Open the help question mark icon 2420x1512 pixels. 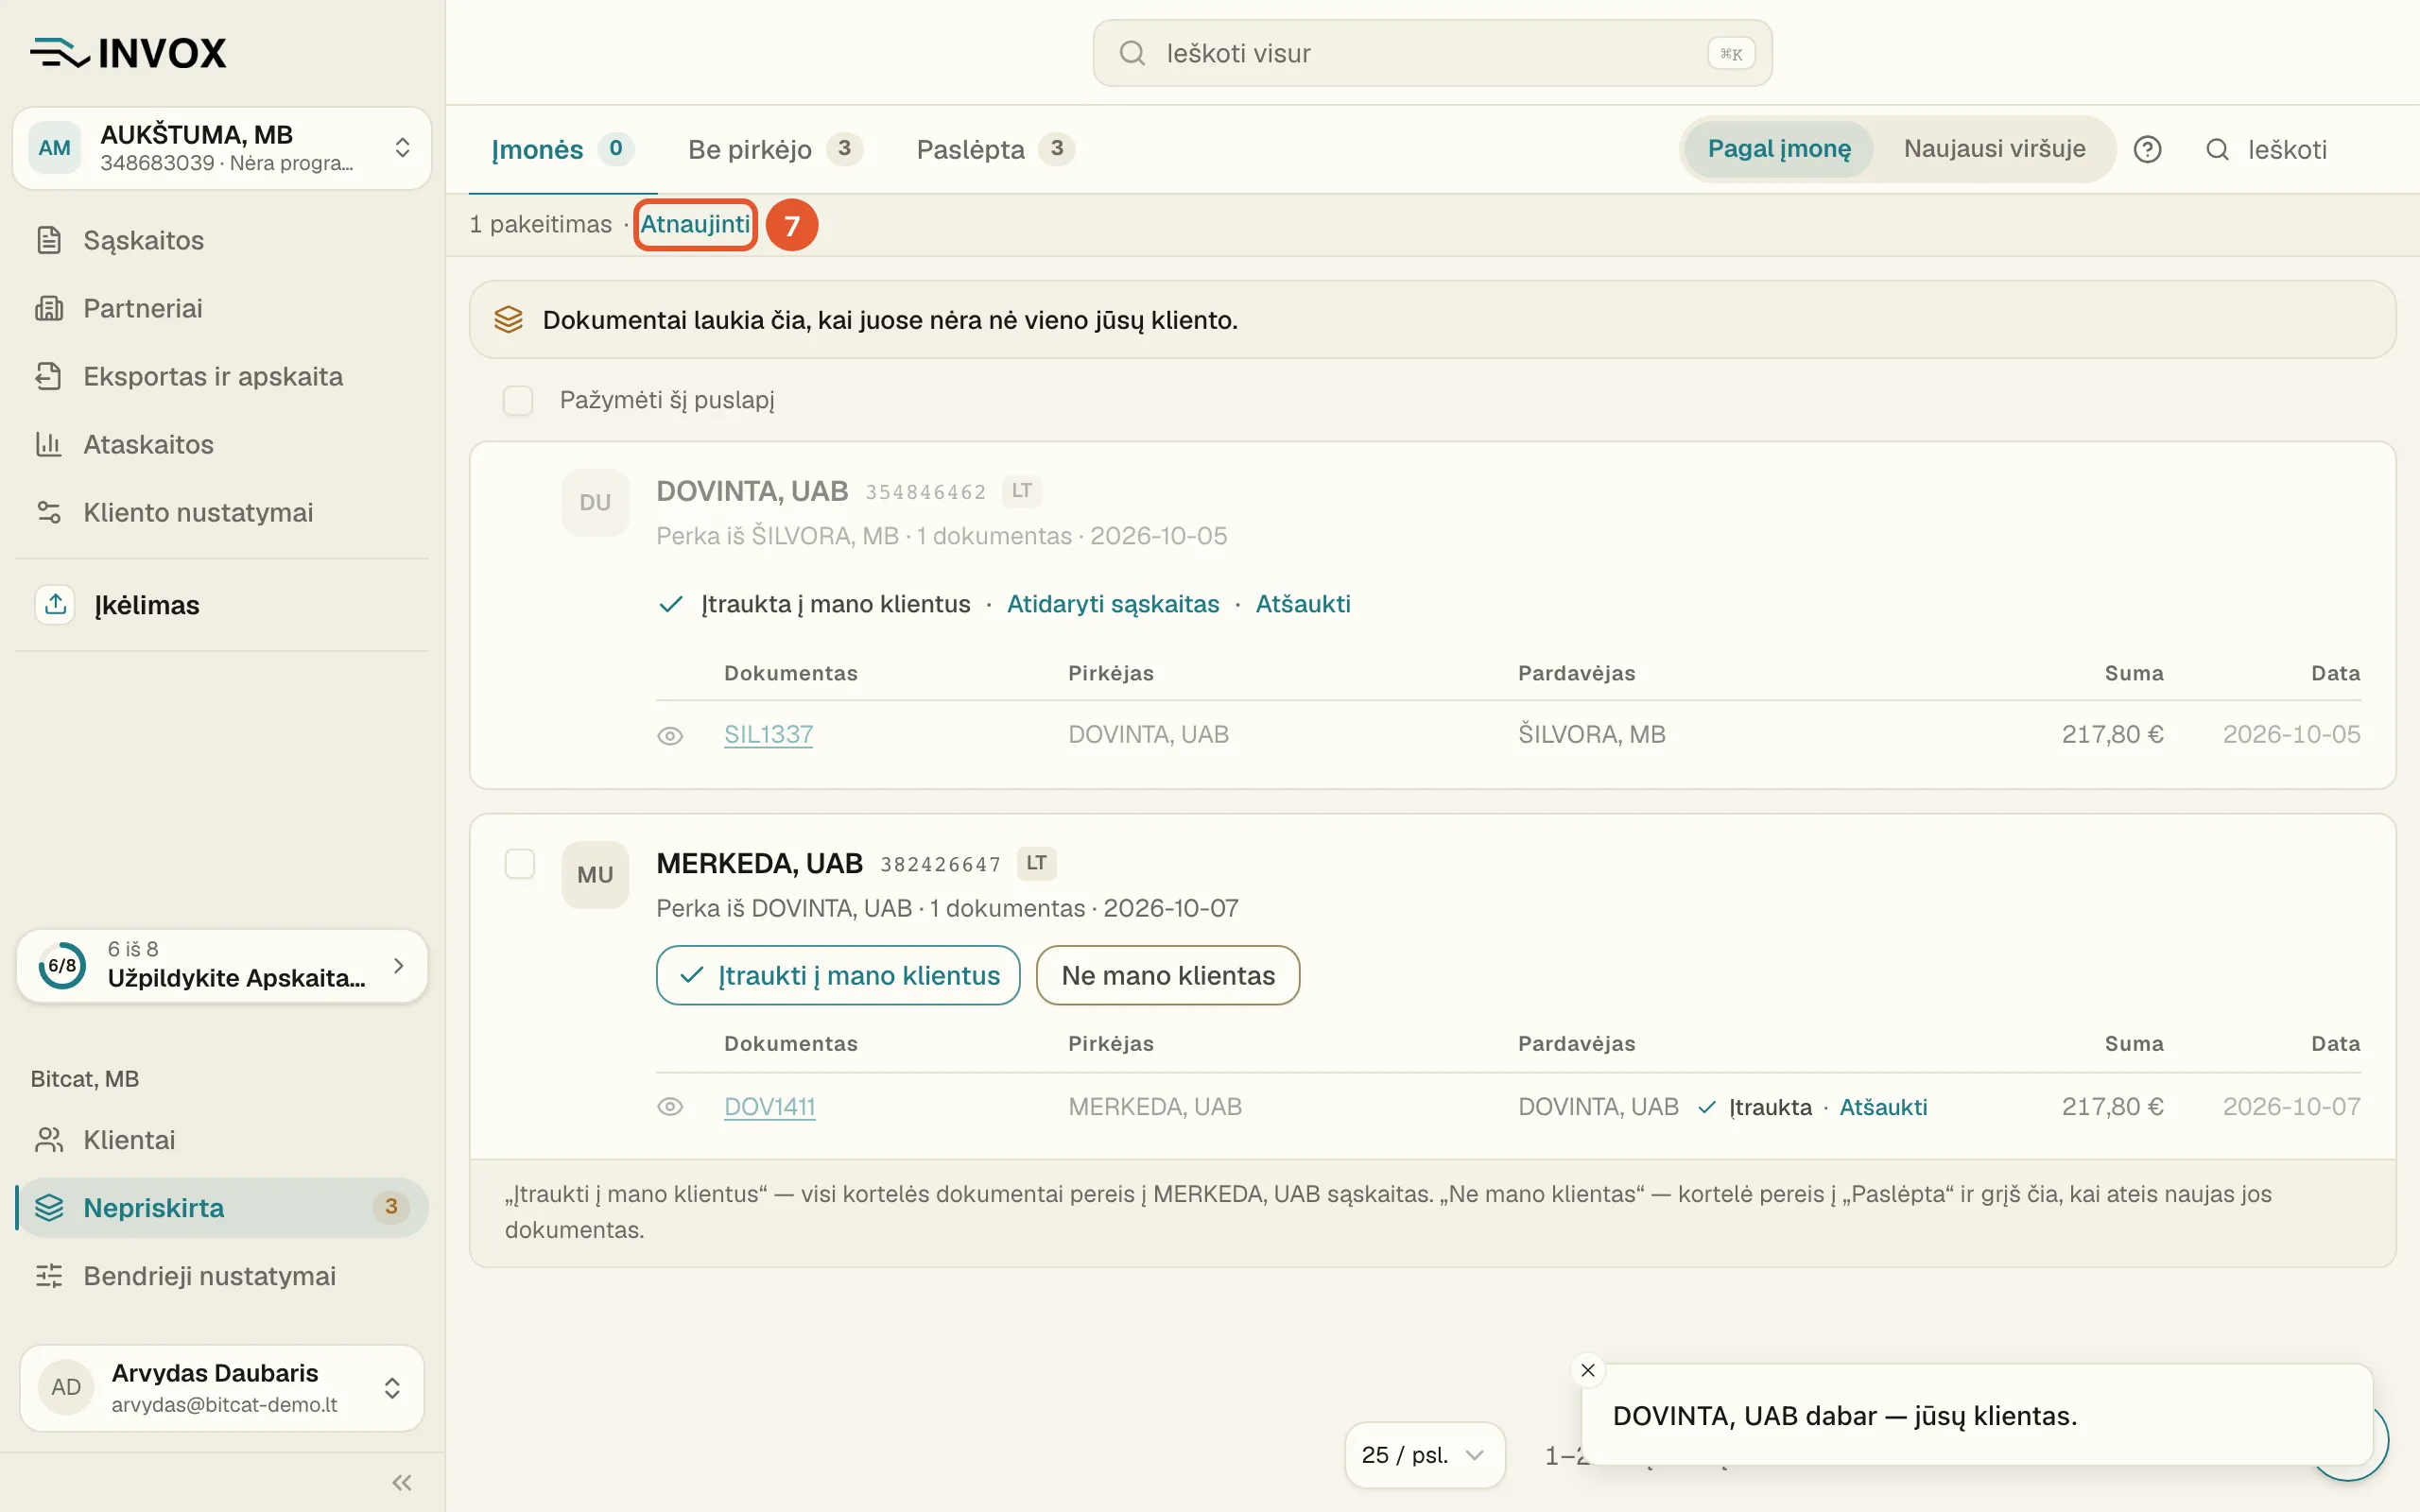click(2147, 150)
